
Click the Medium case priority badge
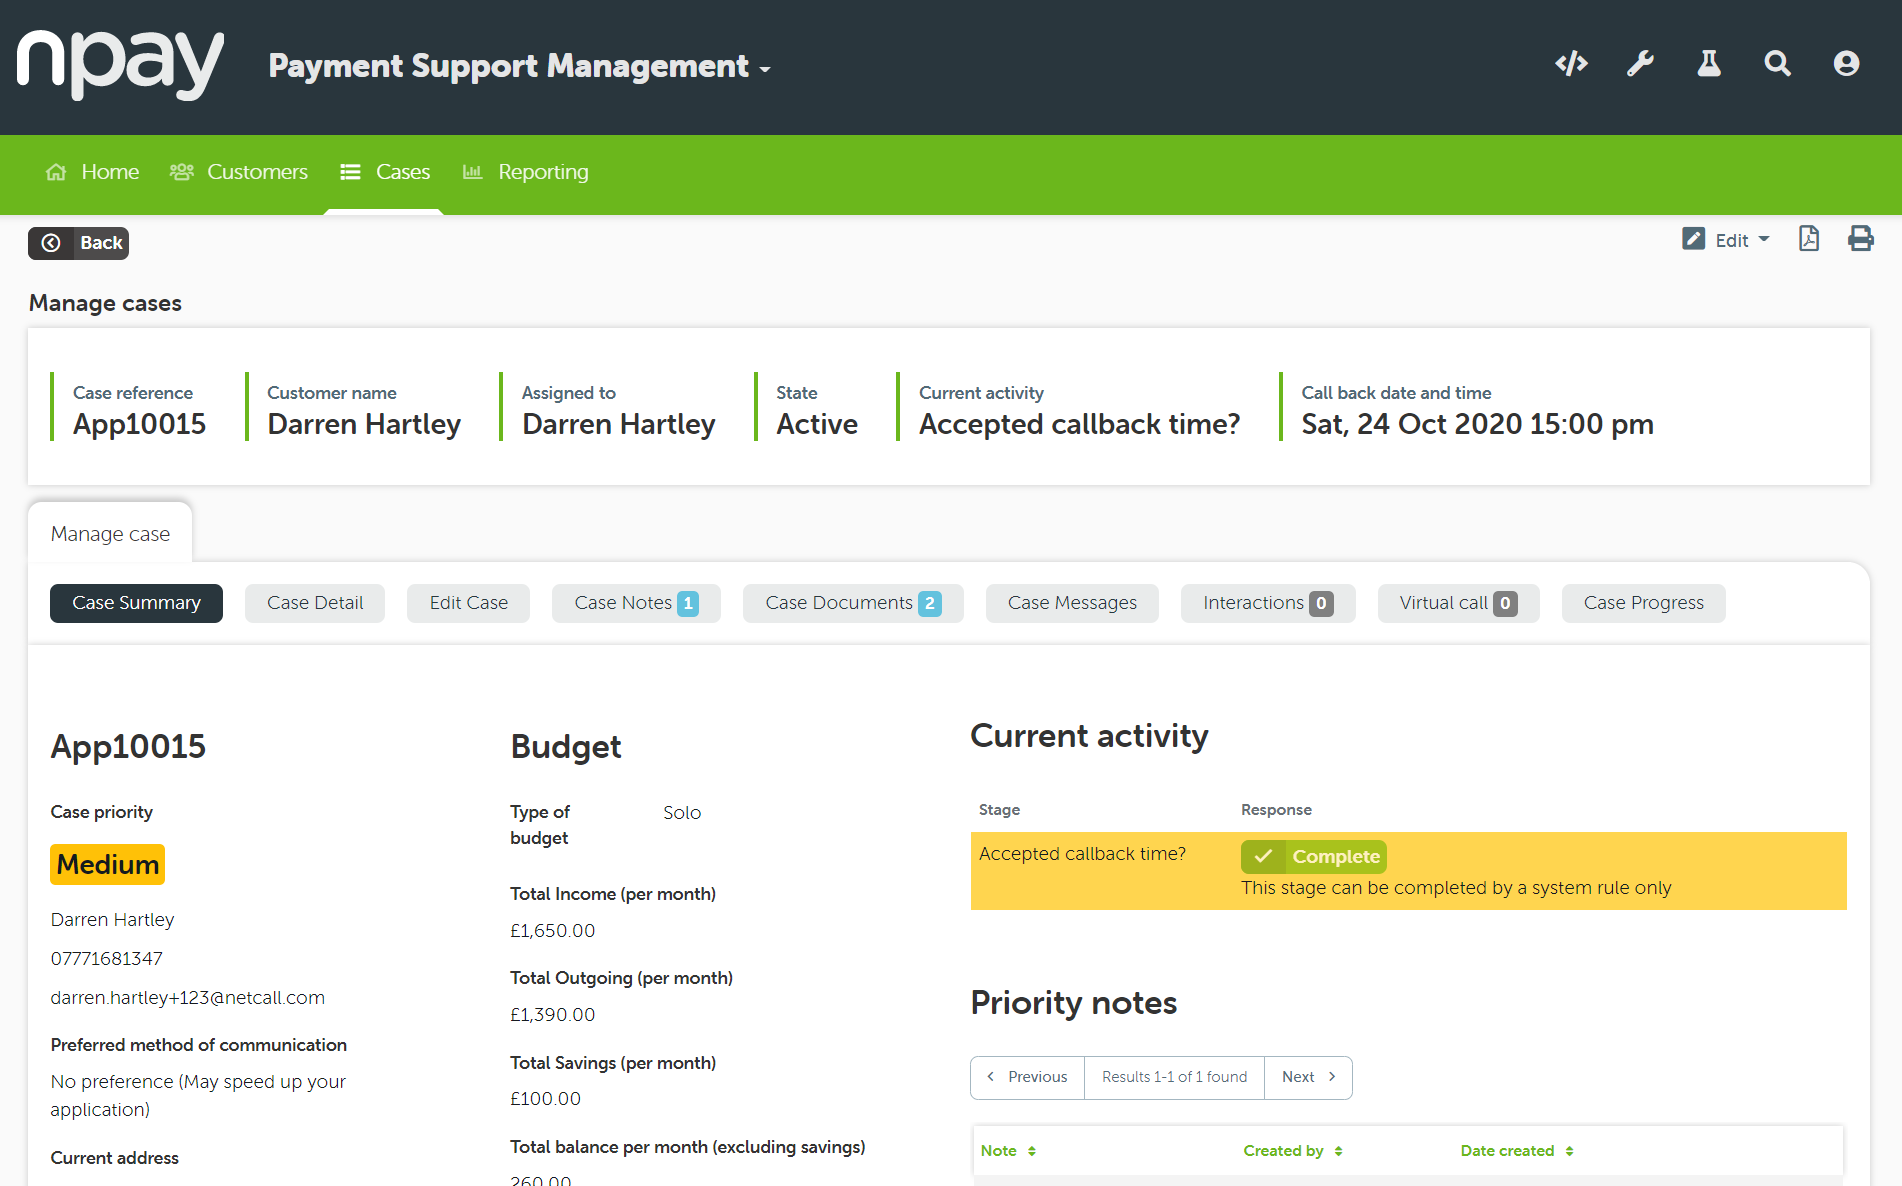[x=108, y=864]
